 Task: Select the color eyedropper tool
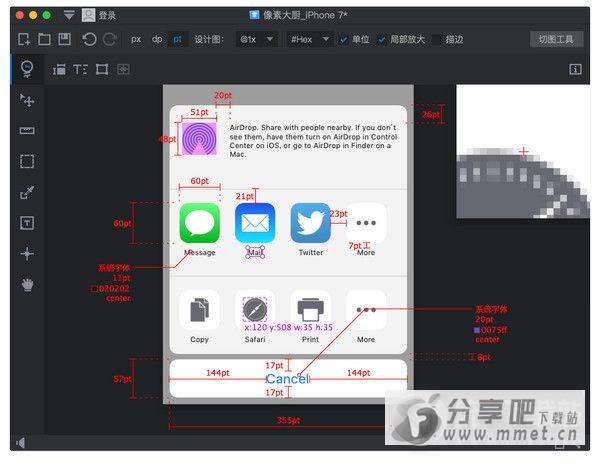click(x=27, y=192)
